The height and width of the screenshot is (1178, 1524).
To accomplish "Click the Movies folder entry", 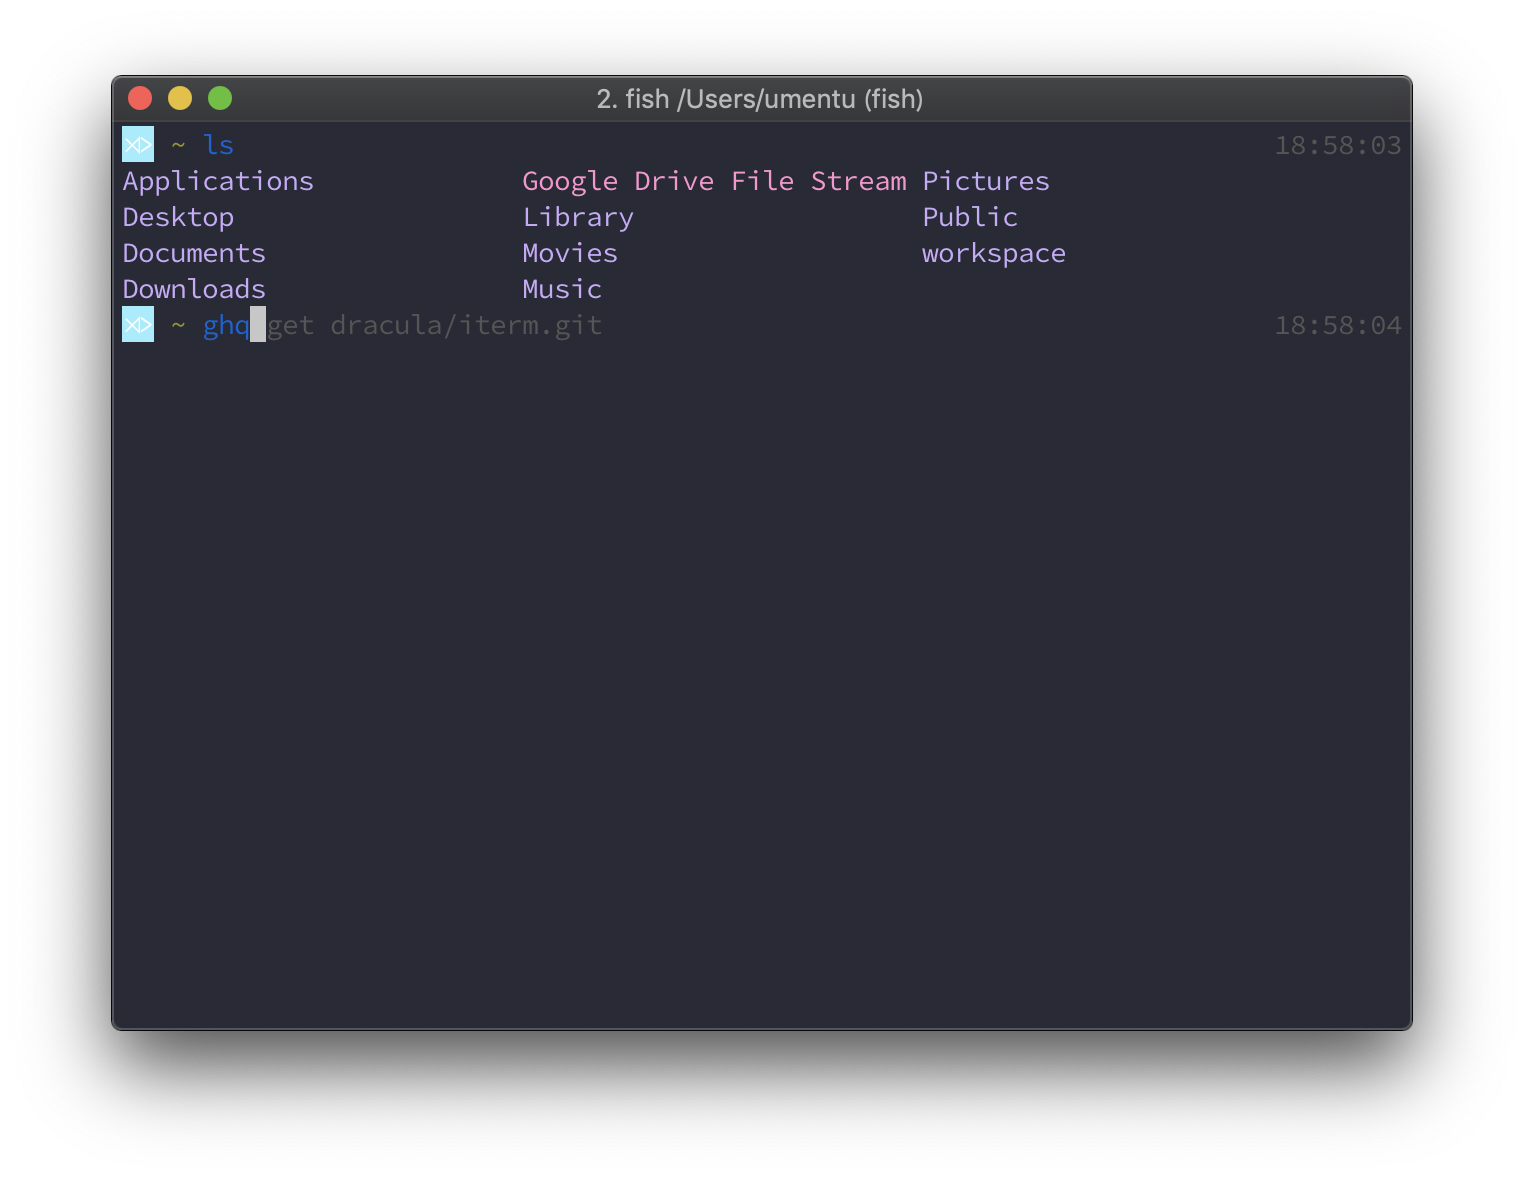I will (570, 253).
